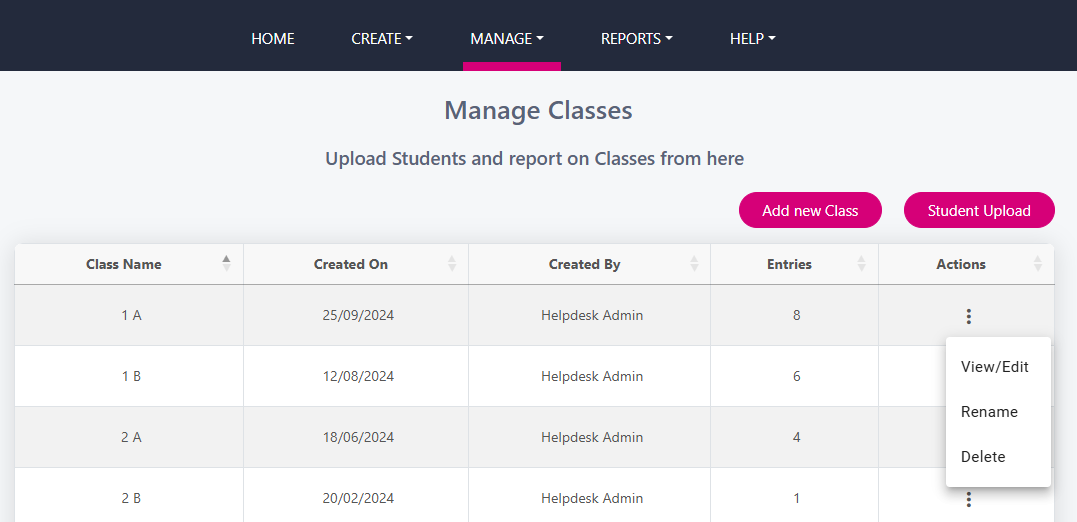Image resolution: width=1077 pixels, height=522 pixels.
Task: Click the date 12/08/2024
Action: (x=358, y=376)
